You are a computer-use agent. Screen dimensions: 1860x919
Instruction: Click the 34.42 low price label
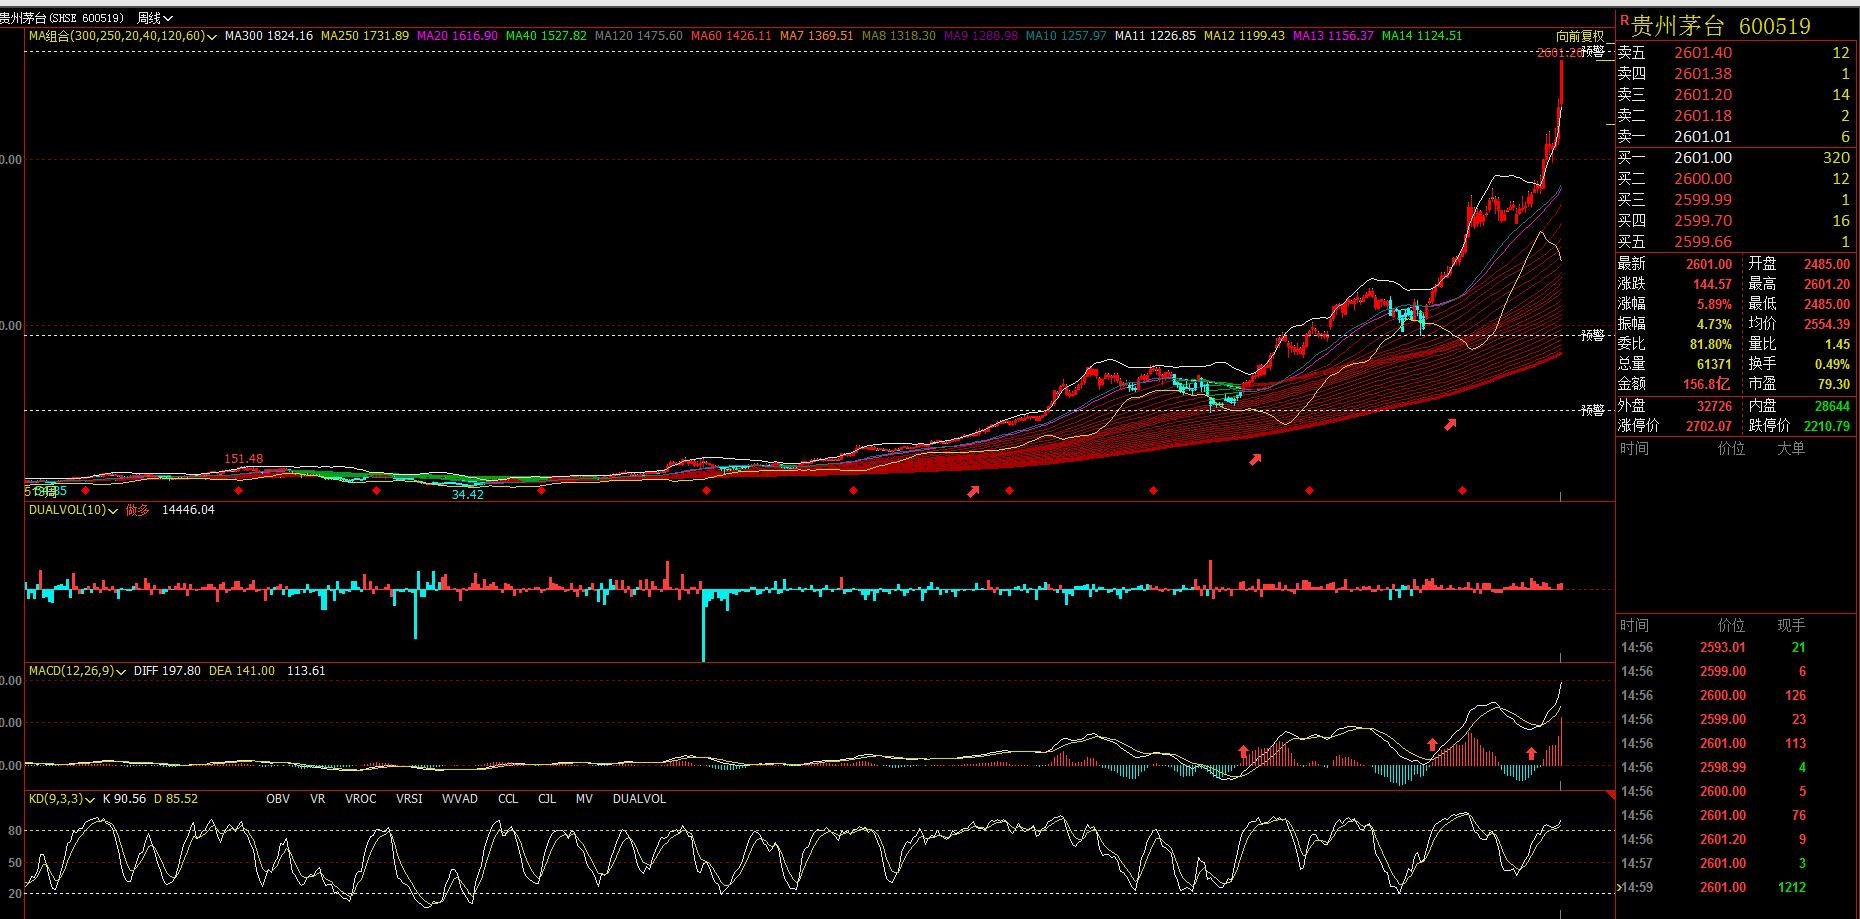tap(468, 495)
